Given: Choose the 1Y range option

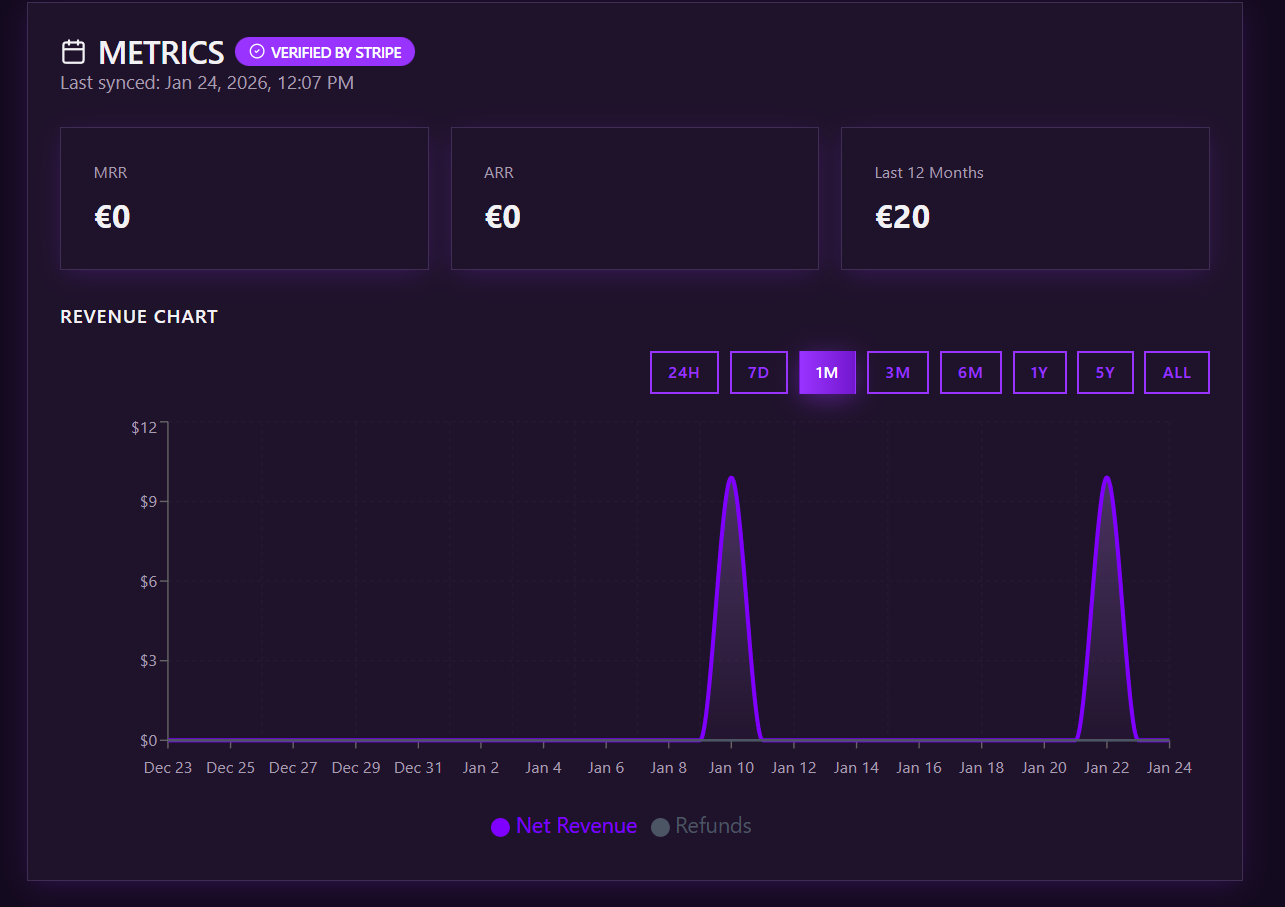Looking at the screenshot, I should point(1040,371).
